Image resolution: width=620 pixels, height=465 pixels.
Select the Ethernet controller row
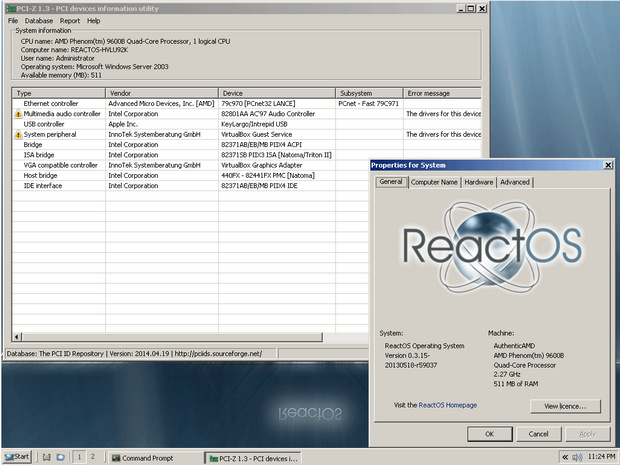tap(247, 104)
